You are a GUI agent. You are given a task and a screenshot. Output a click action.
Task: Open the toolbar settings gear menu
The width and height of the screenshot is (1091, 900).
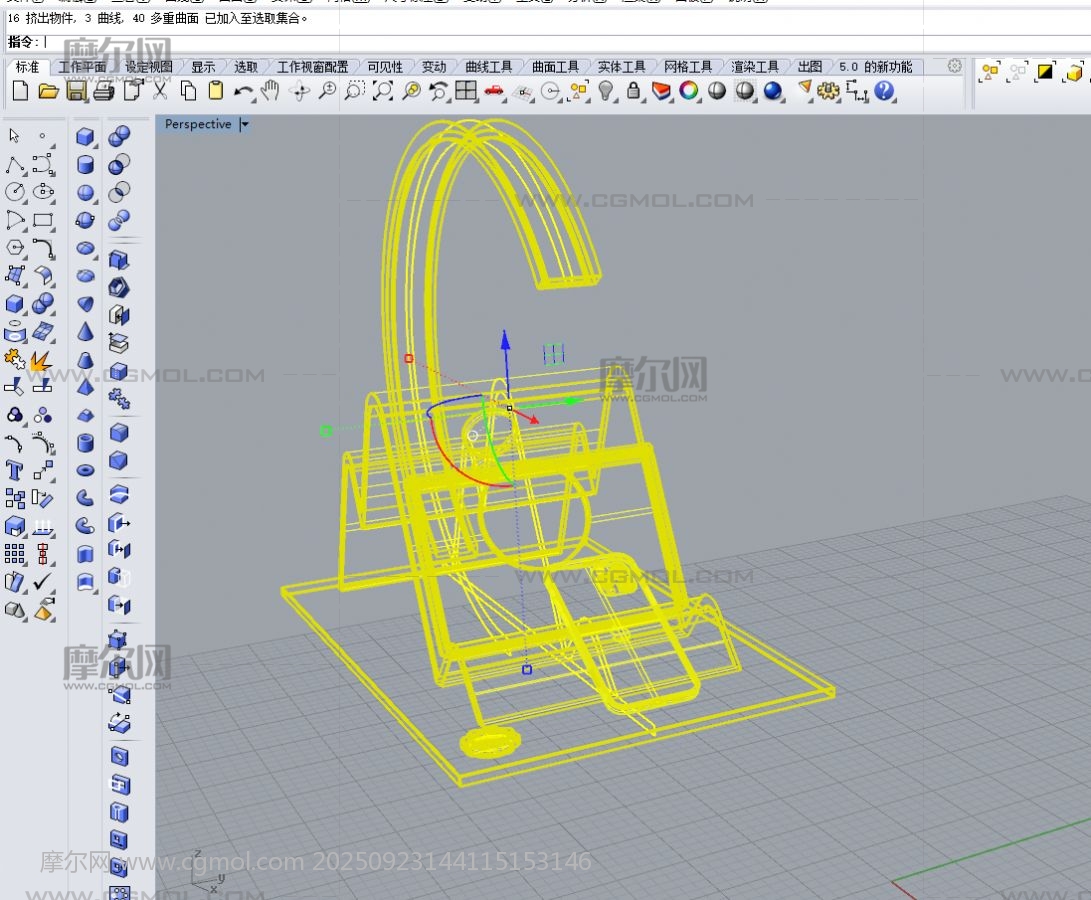(954, 66)
